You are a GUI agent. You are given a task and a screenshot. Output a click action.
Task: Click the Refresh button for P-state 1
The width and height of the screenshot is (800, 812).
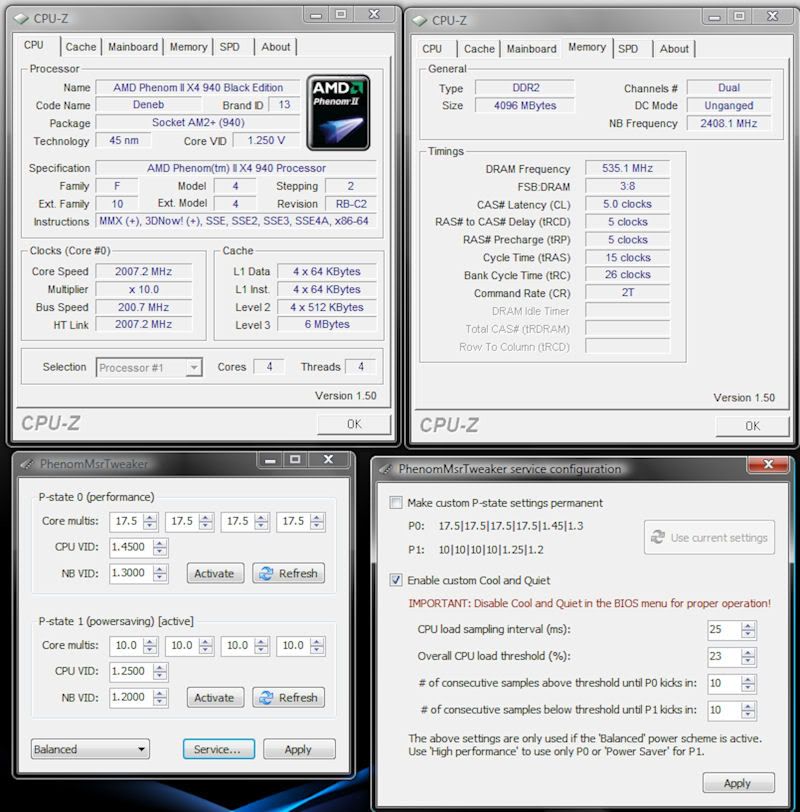point(289,698)
